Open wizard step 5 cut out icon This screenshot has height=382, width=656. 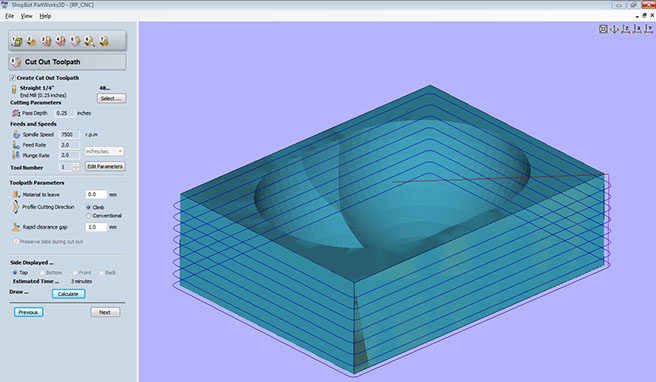coord(75,41)
